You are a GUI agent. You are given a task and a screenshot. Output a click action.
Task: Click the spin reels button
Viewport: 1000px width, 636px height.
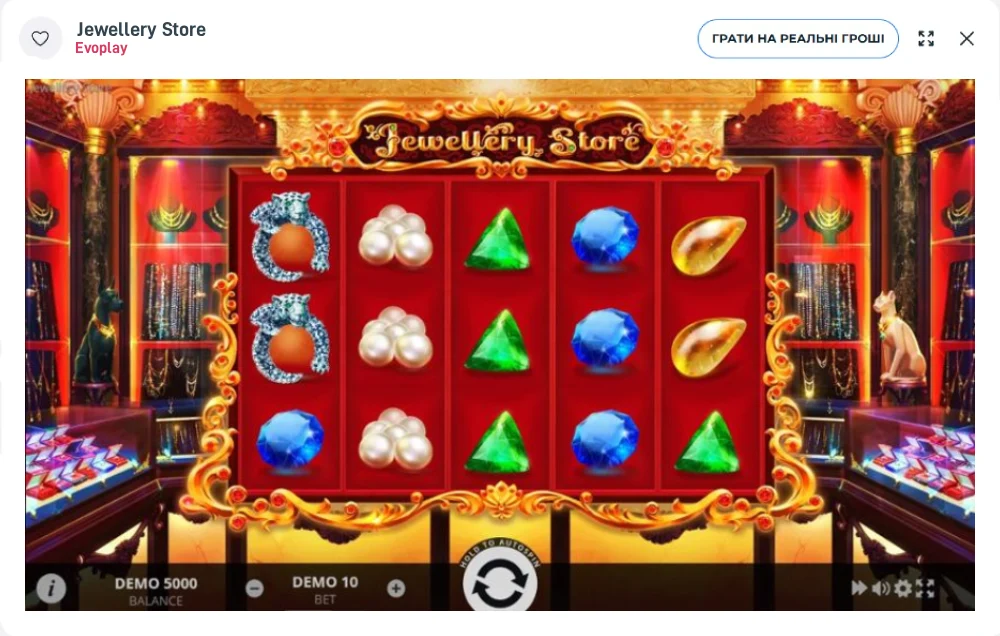point(500,582)
